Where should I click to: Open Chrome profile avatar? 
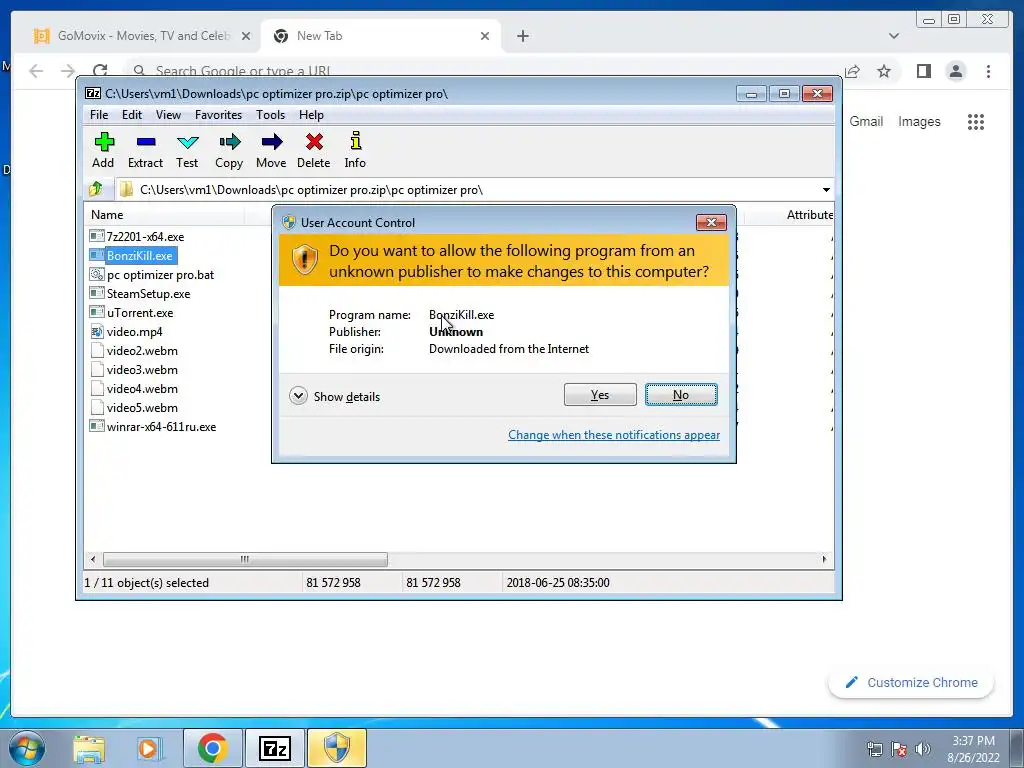pyautogui.click(x=956, y=71)
